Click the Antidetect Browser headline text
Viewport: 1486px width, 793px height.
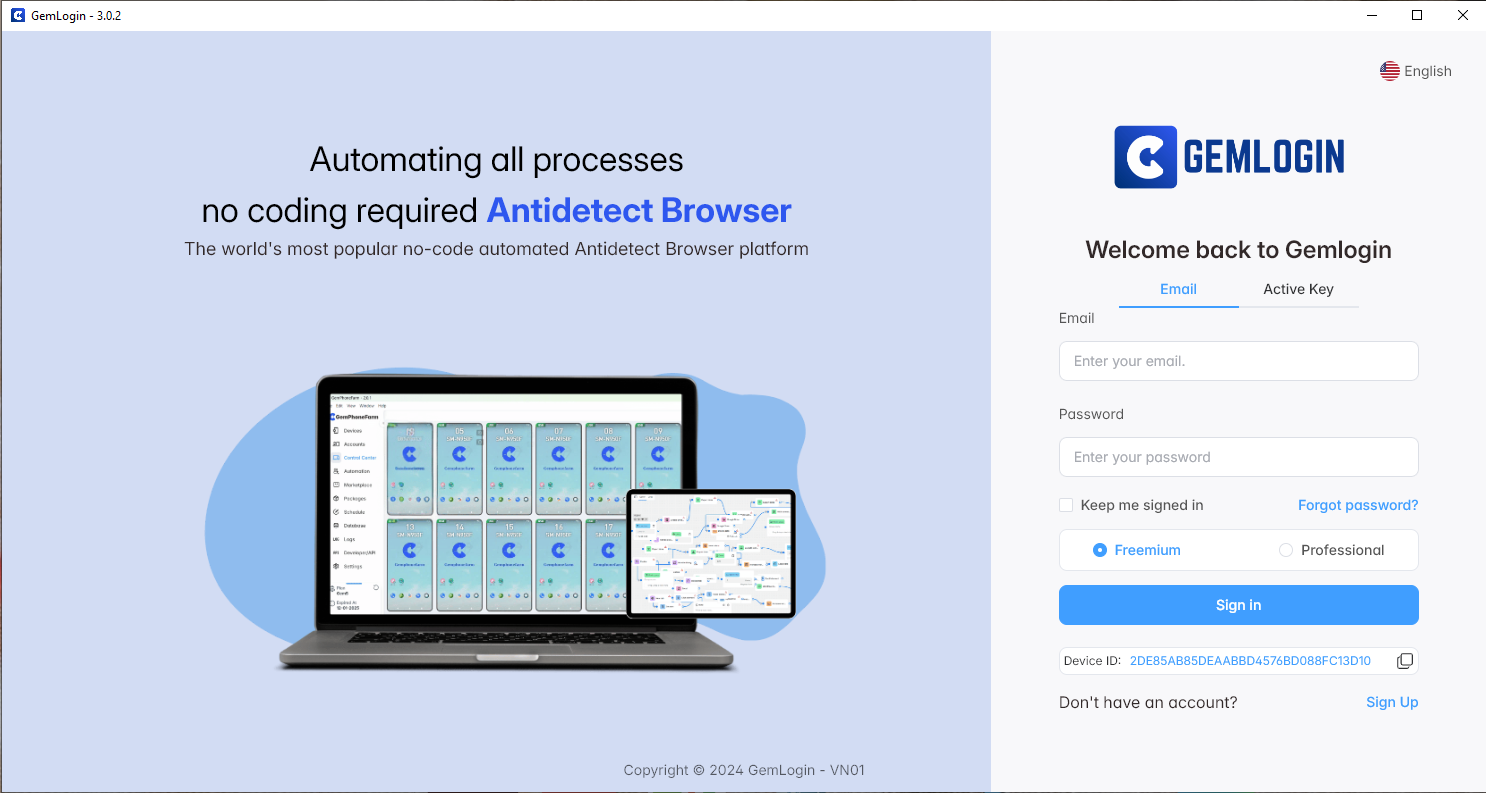click(639, 210)
